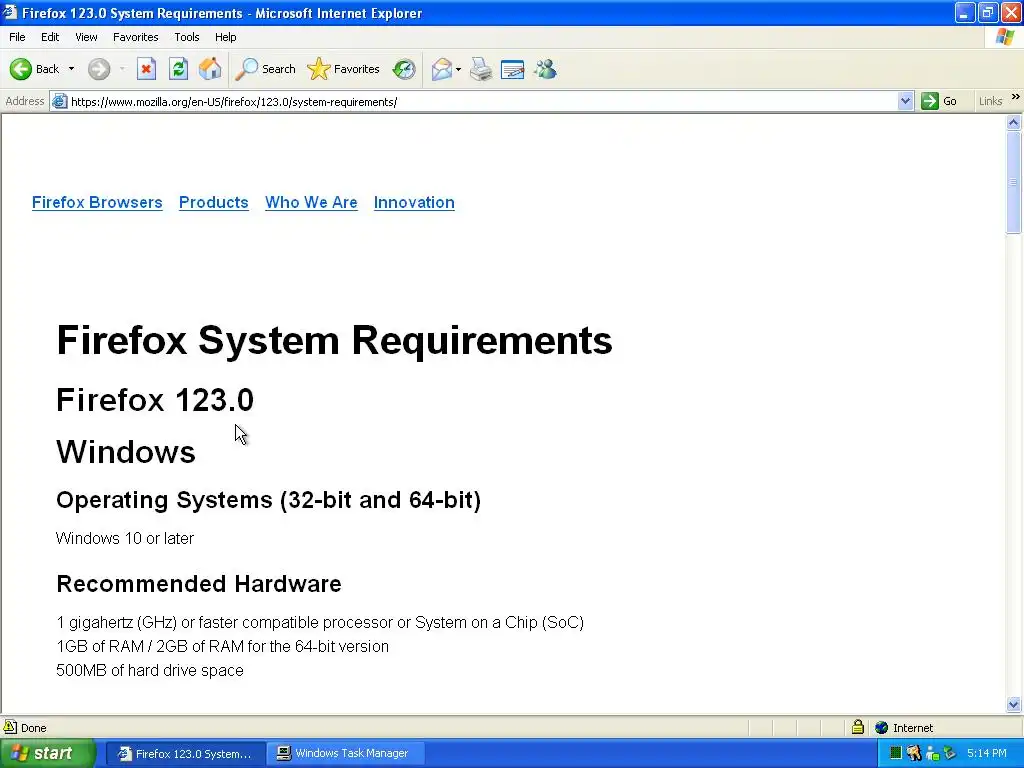Open History via the clock icon
The height and width of the screenshot is (768, 1024).
click(x=404, y=69)
